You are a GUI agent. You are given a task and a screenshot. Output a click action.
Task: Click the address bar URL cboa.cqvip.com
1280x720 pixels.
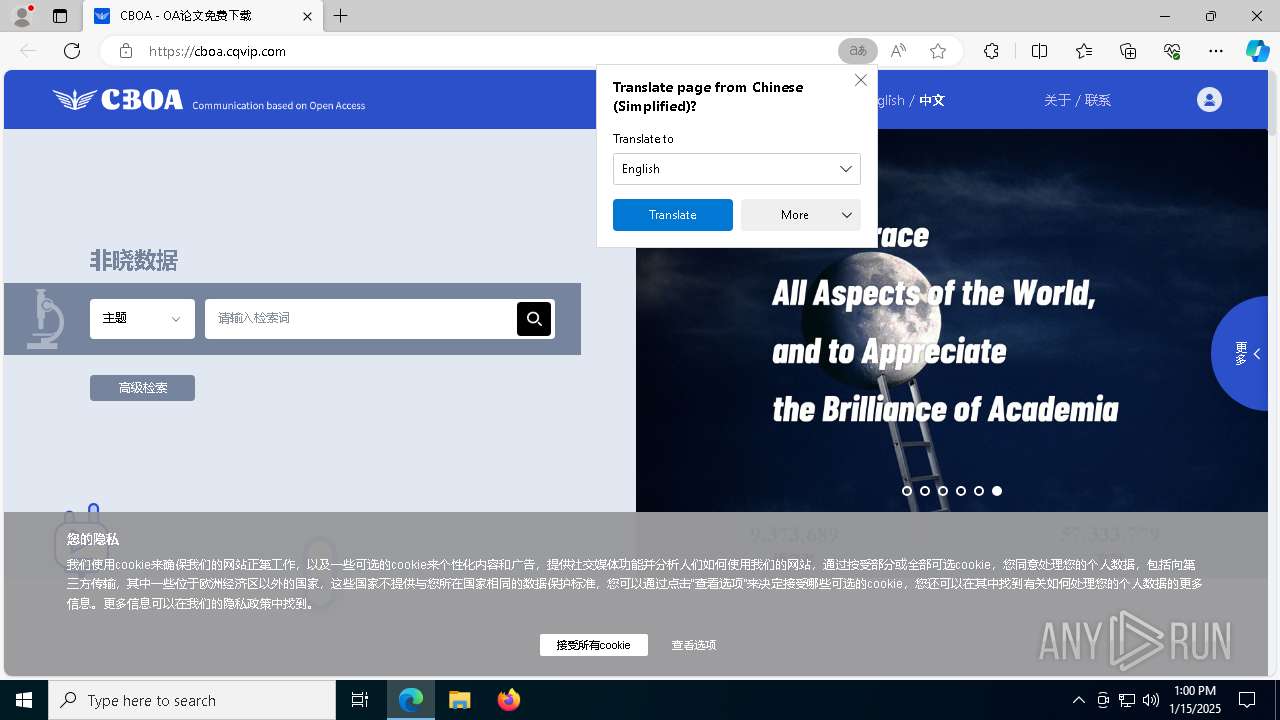pos(217,51)
